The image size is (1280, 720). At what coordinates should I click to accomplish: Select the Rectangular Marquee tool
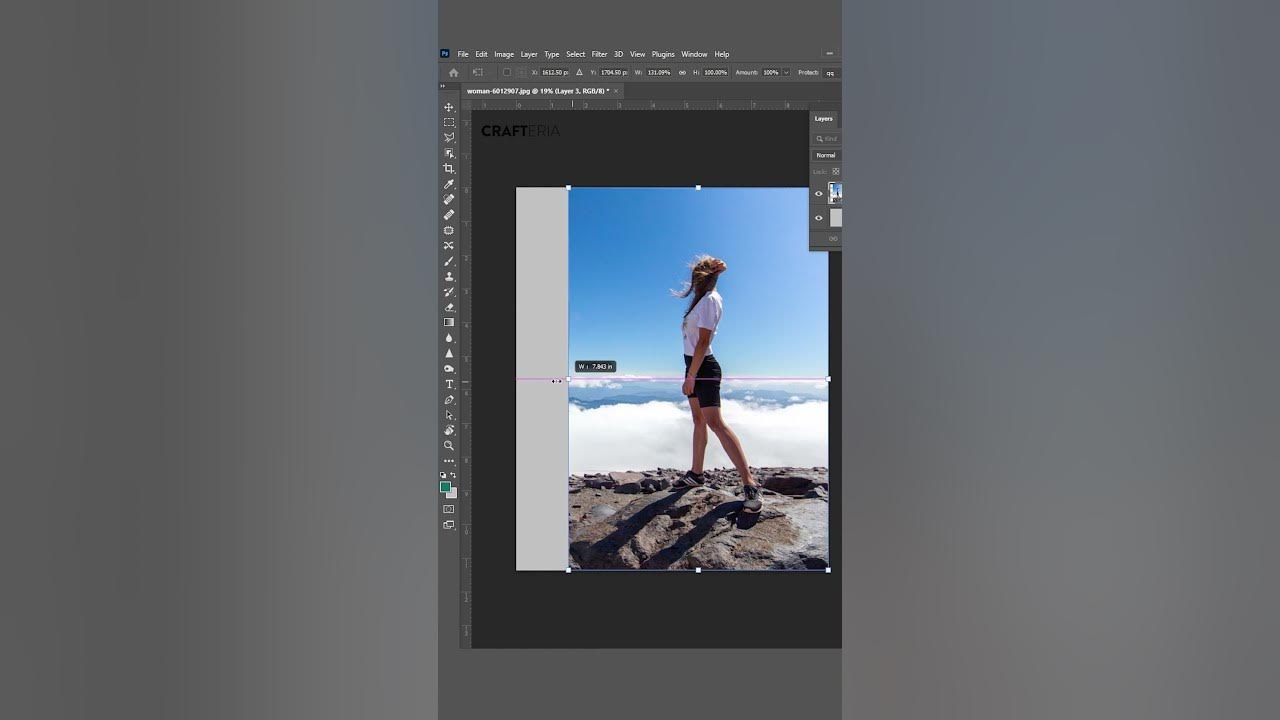point(449,122)
